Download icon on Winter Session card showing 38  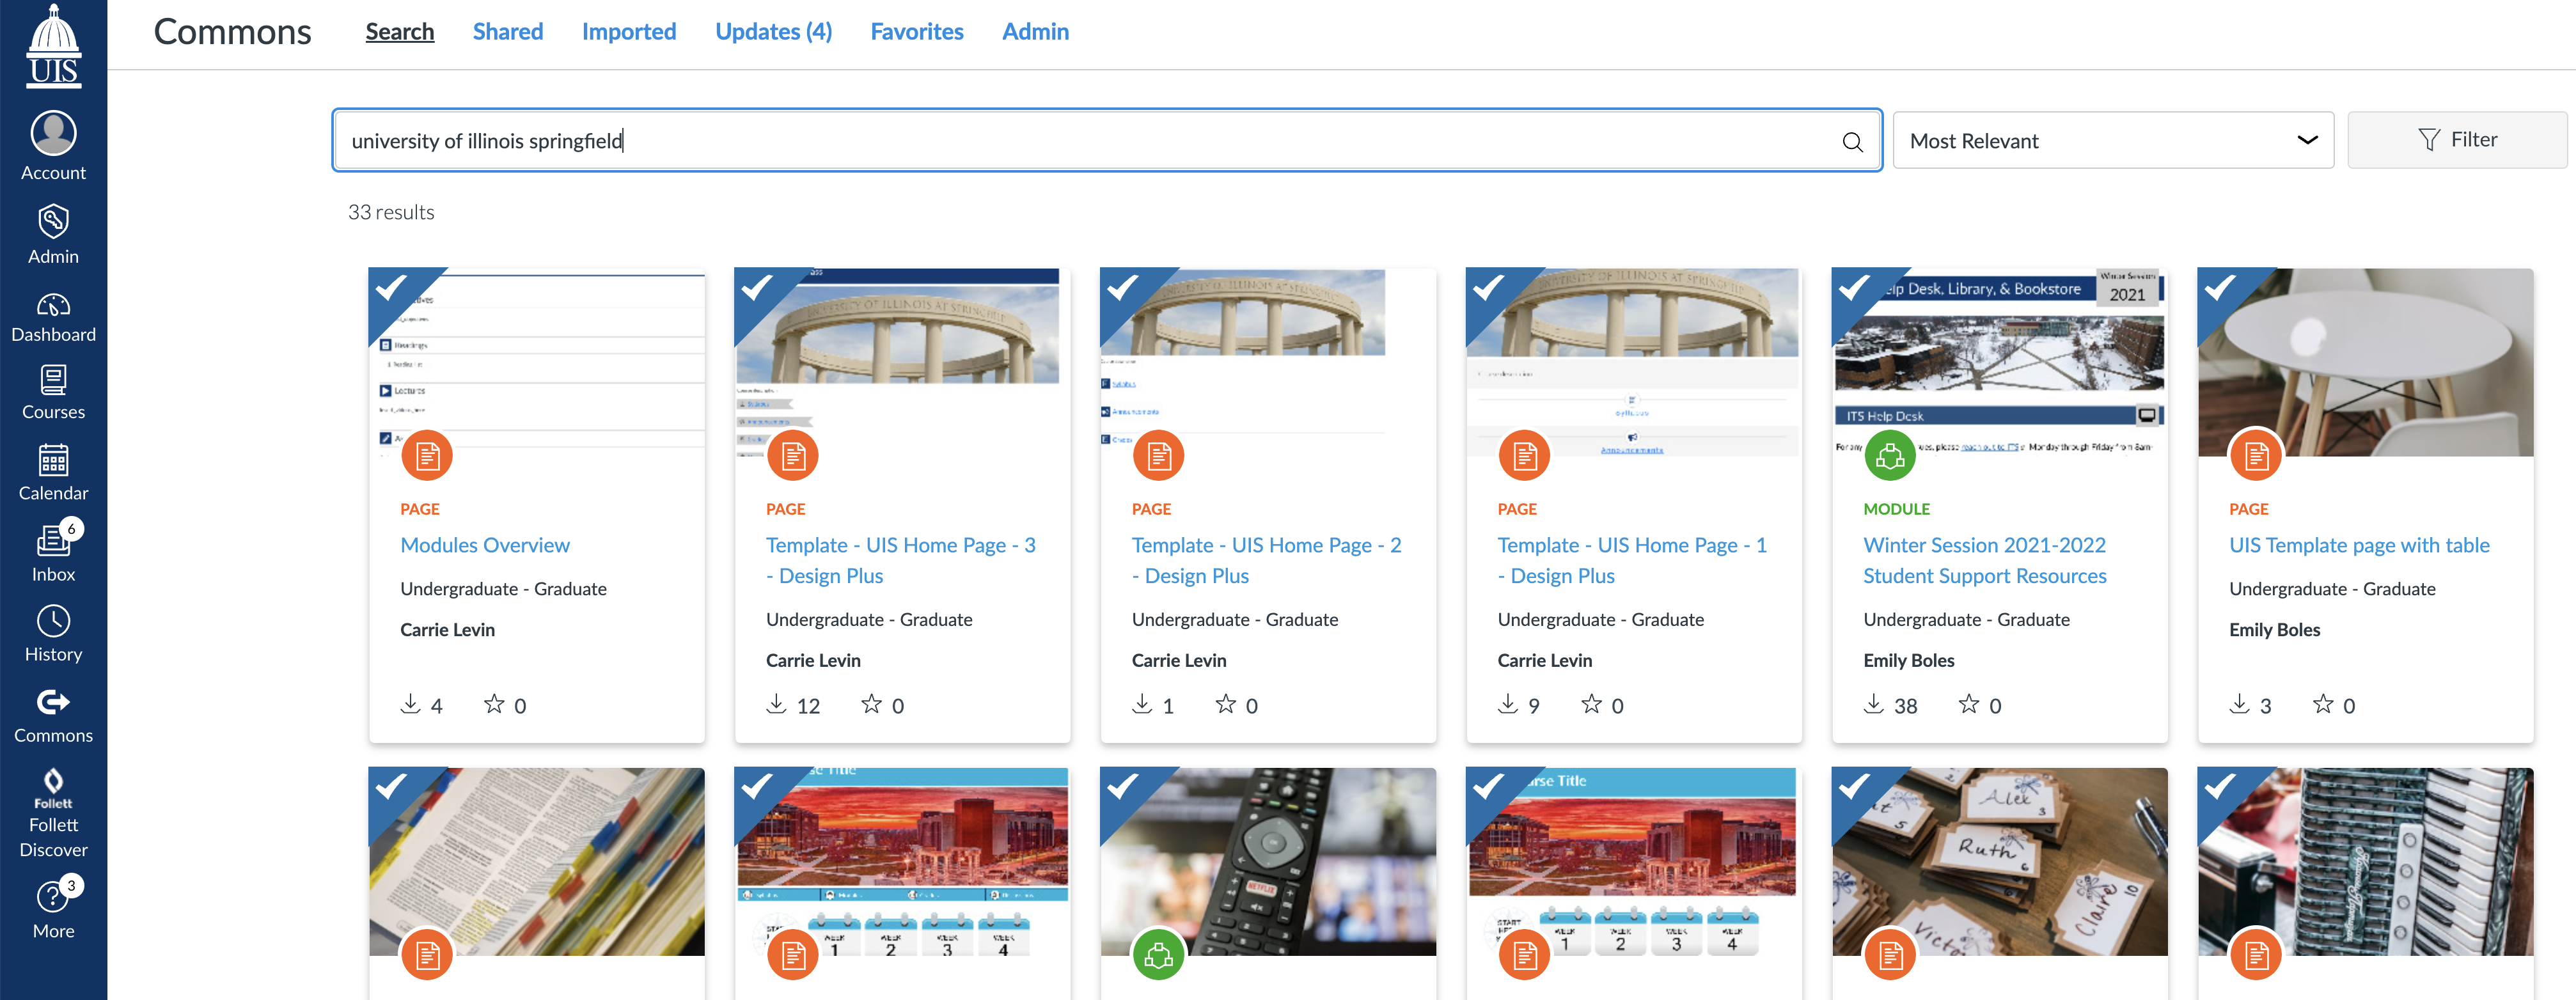click(1874, 704)
